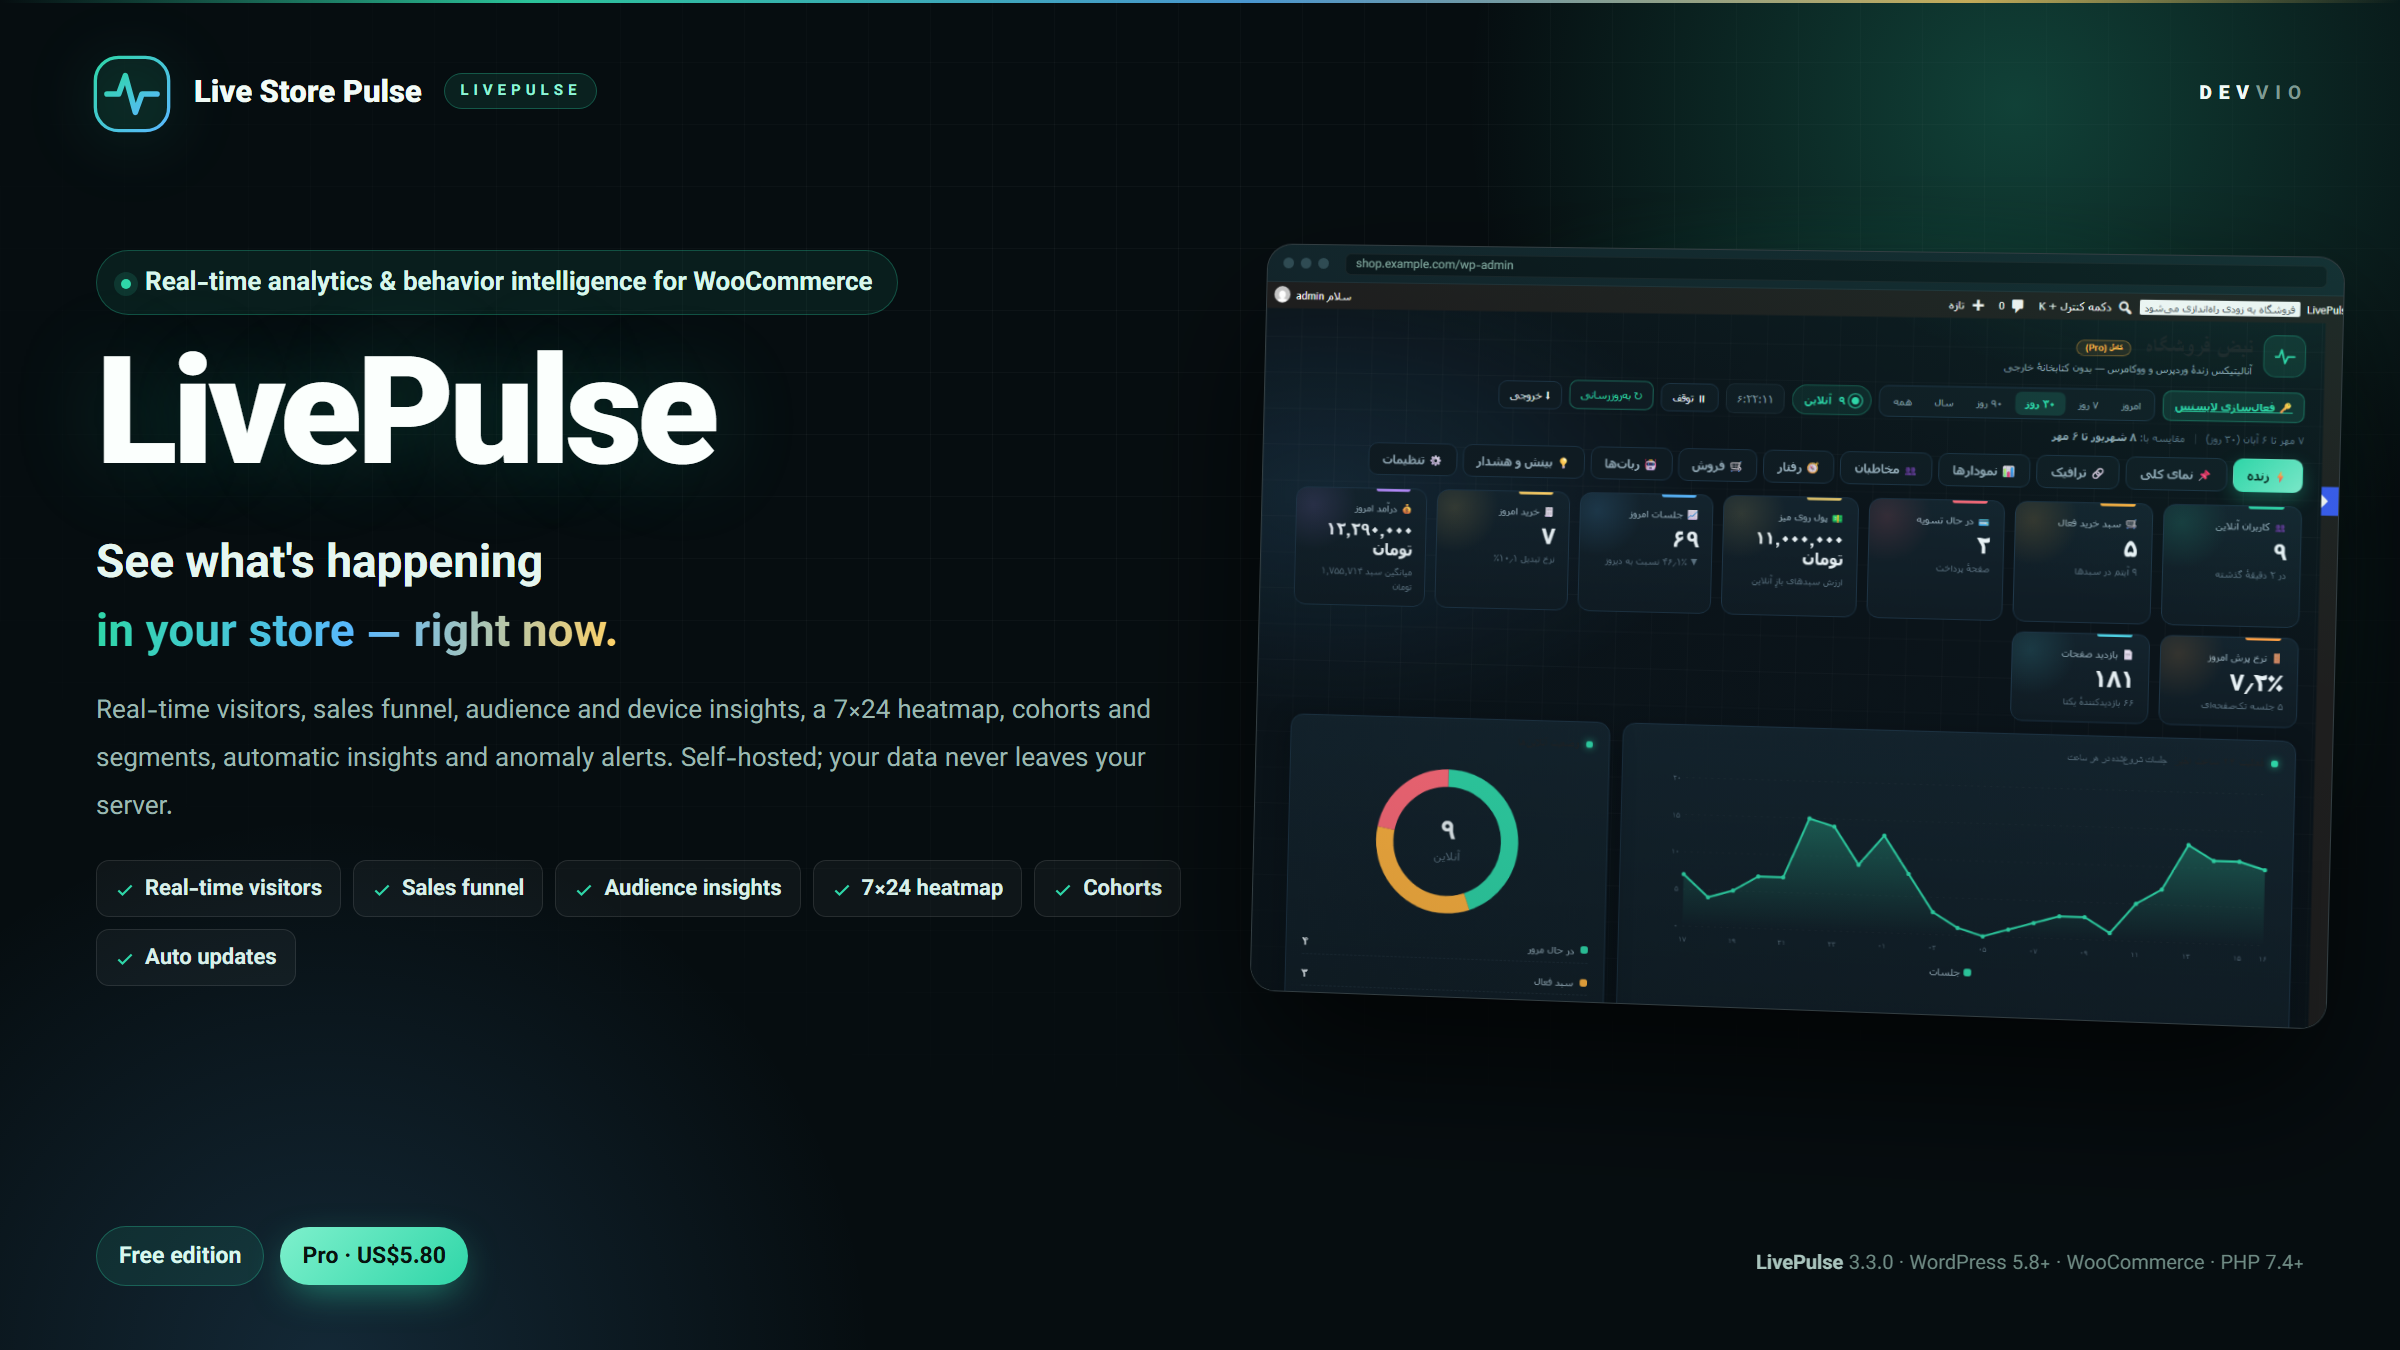This screenshot has height=1350, width=2400.
Task: Open the بینش و هشدار insights tab
Action: coord(1522,461)
